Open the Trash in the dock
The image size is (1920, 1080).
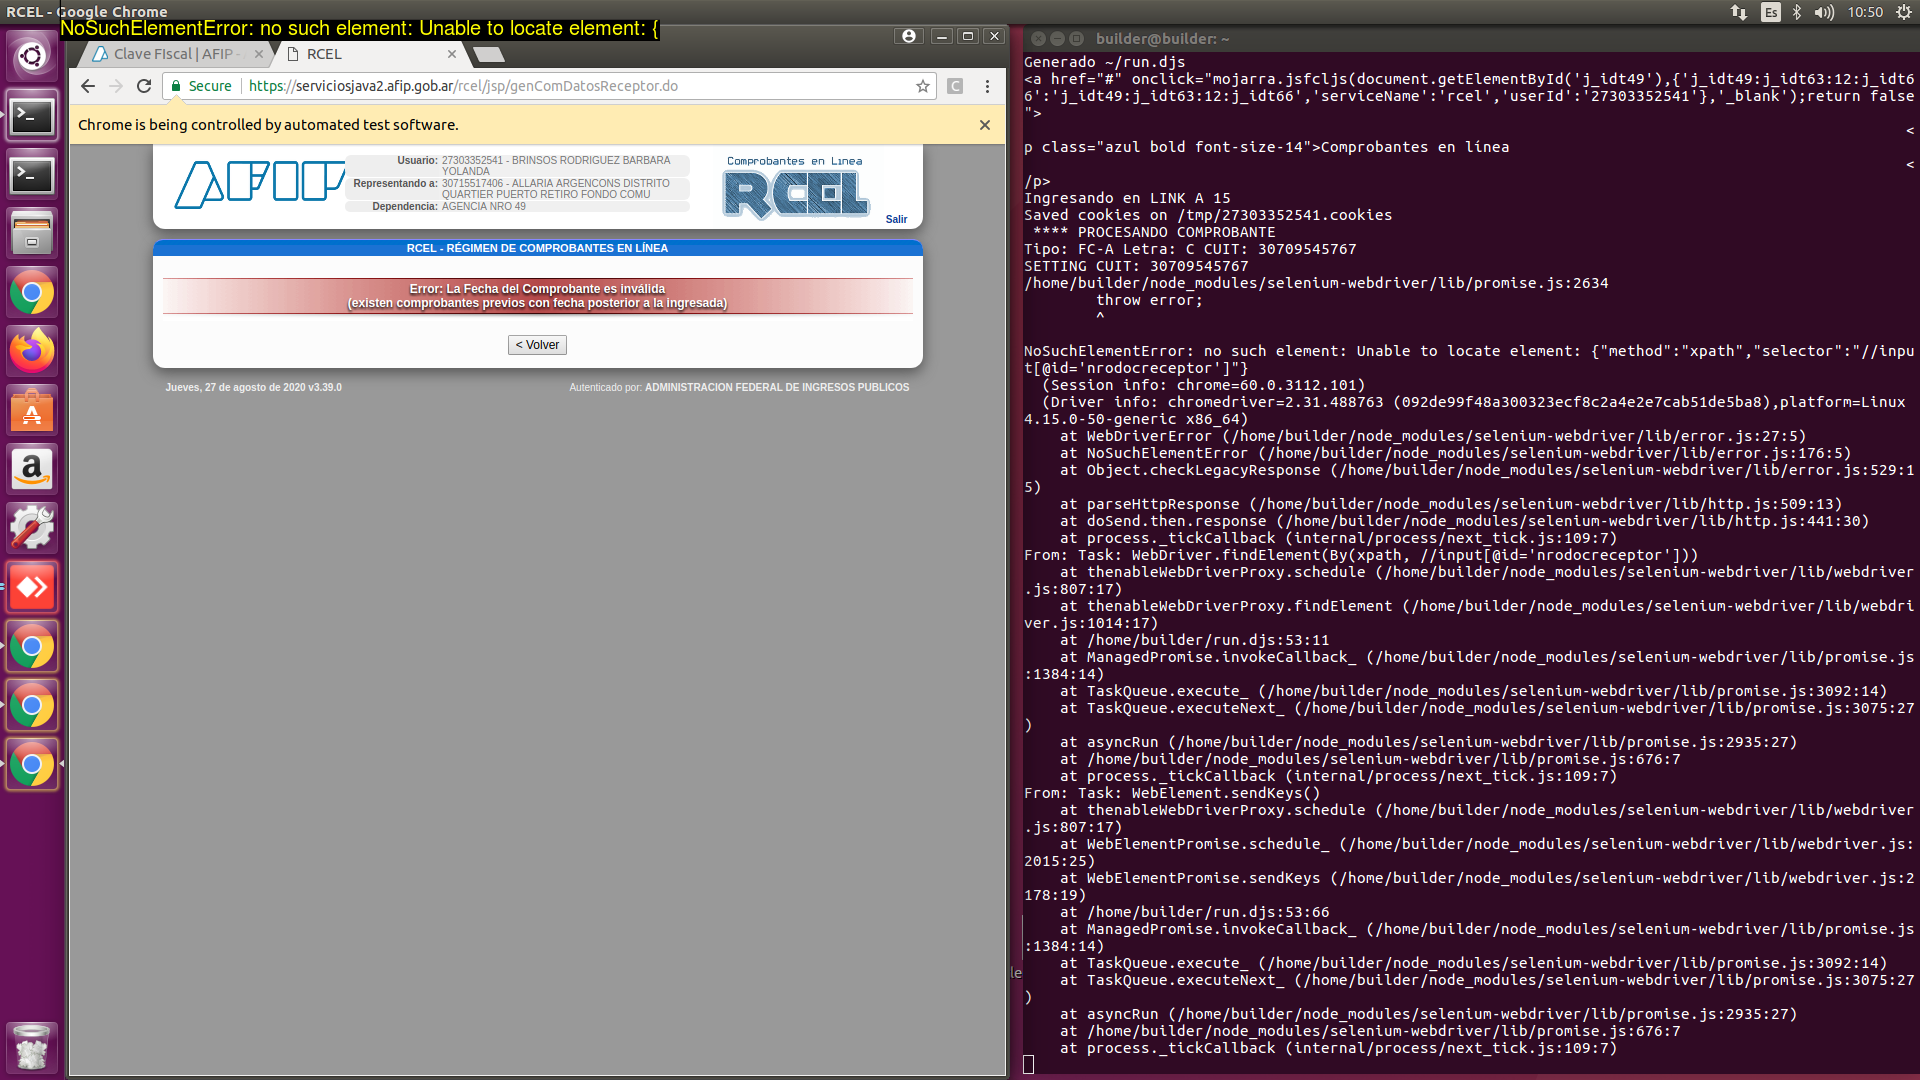tap(32, 1048)
